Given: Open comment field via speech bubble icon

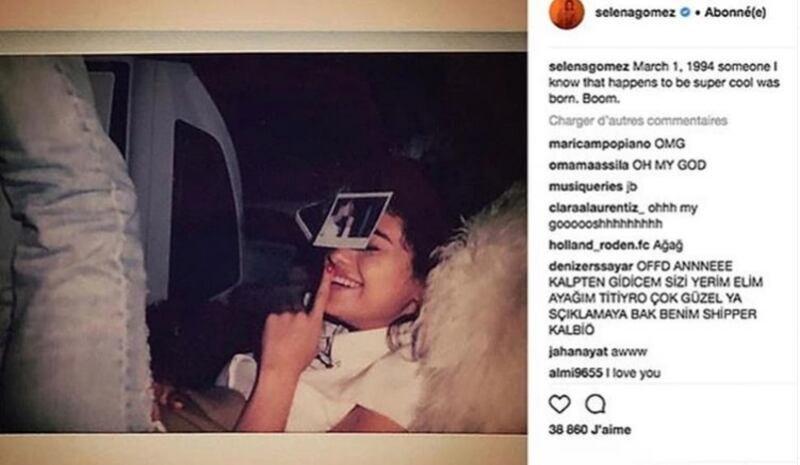Looking at the screenshot, I should tap(595, 404).
